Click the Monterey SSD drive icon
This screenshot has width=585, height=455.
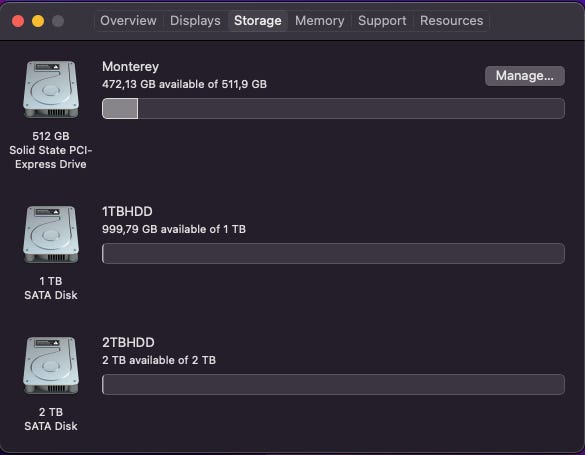click(51, 90)
